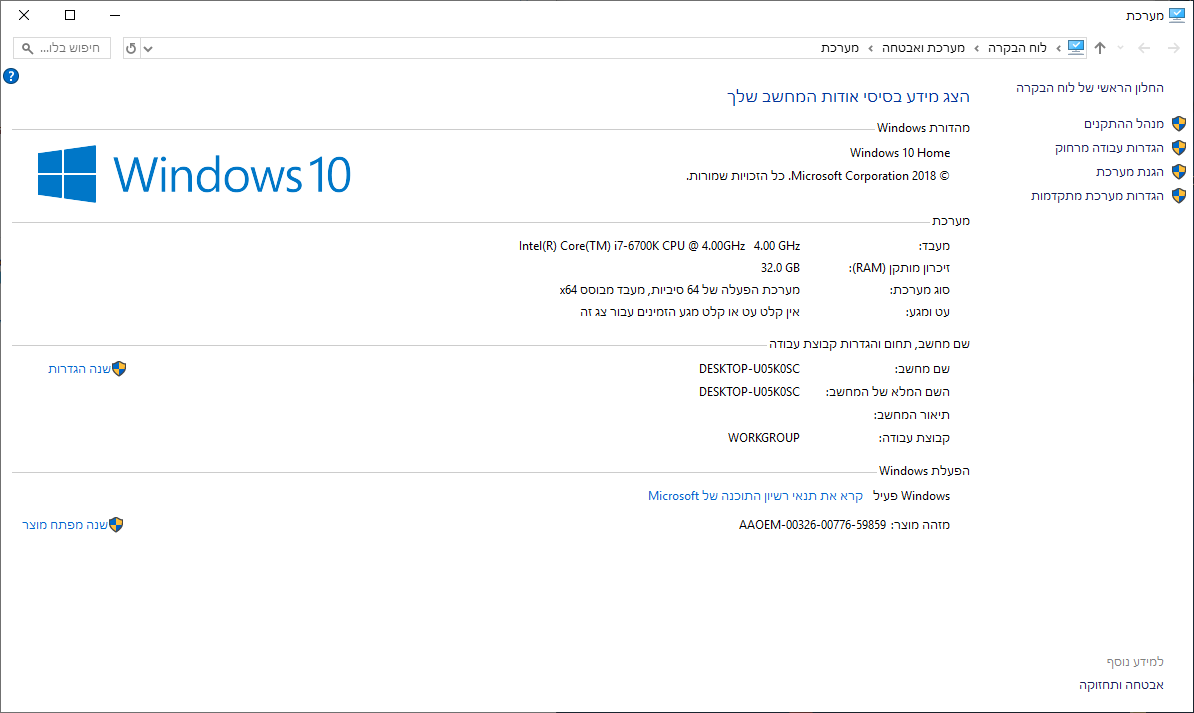This screenshot has height=713, width=1194.
Task: Open הגנת מערכת link
Action: [1130, 171]
